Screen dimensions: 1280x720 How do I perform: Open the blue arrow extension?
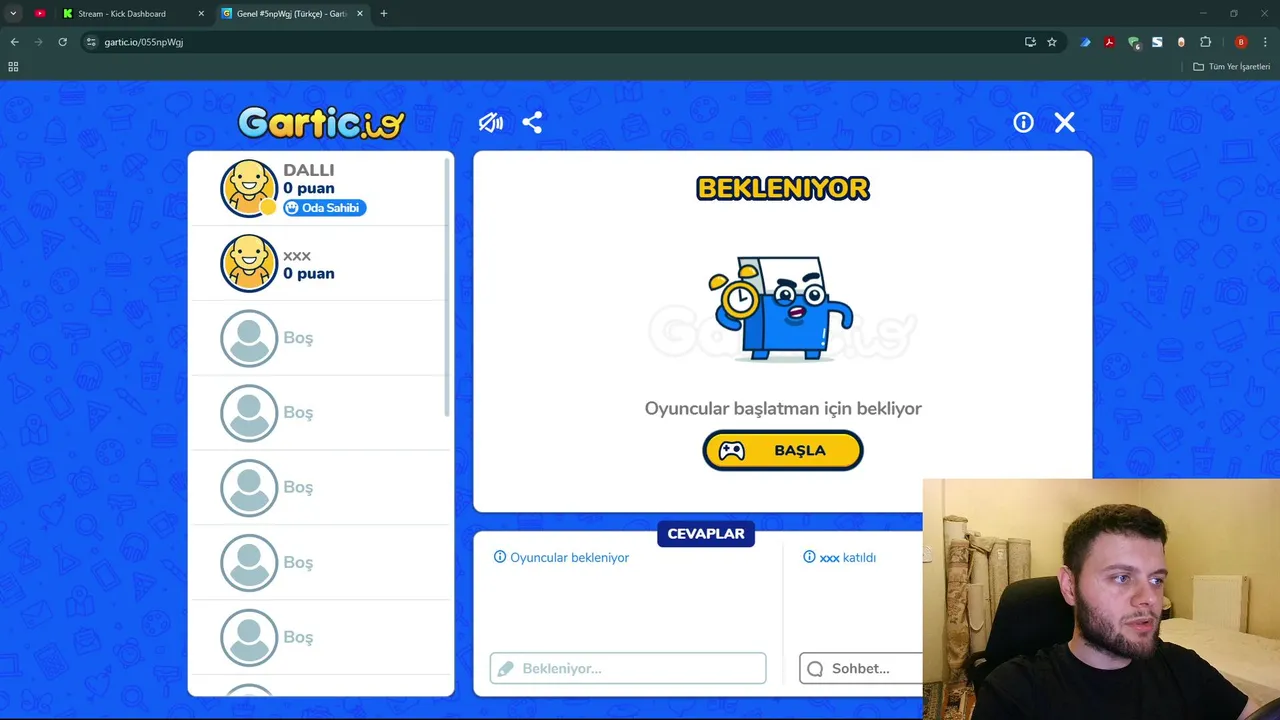coord(1085,42)
